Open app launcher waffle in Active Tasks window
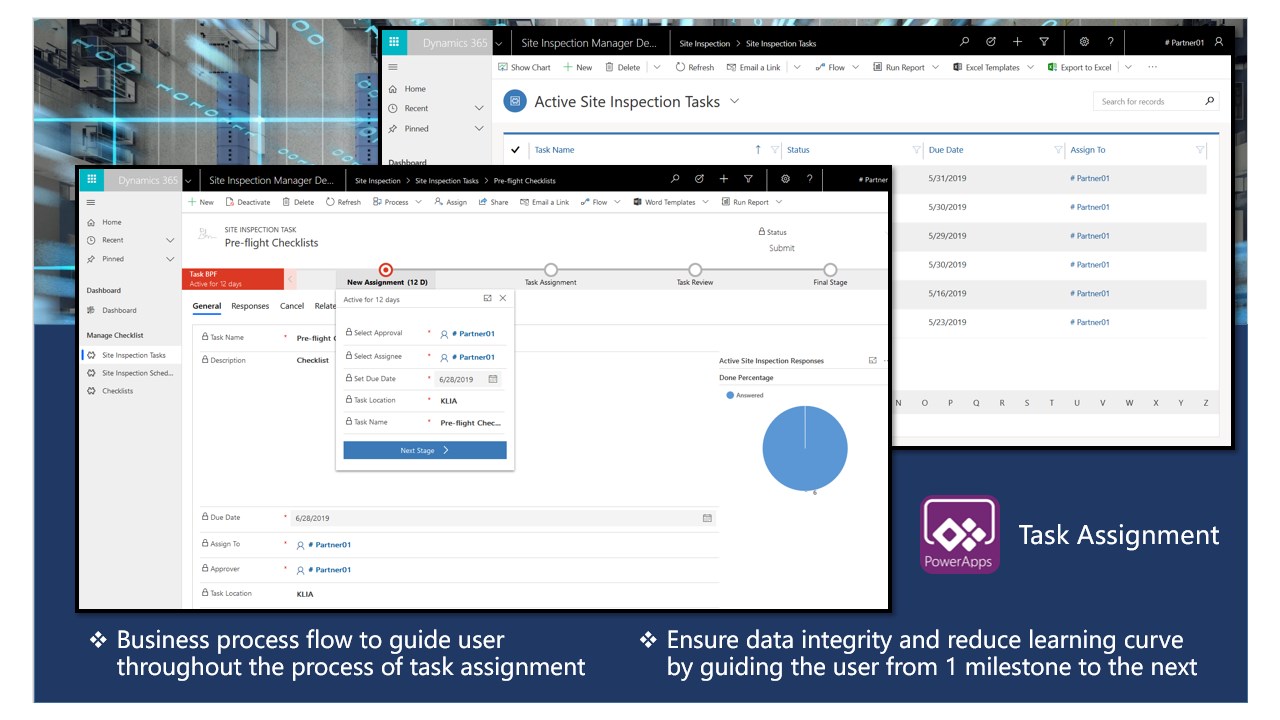The height and width of the screenshot is (720, 1280). coord(394,42)
